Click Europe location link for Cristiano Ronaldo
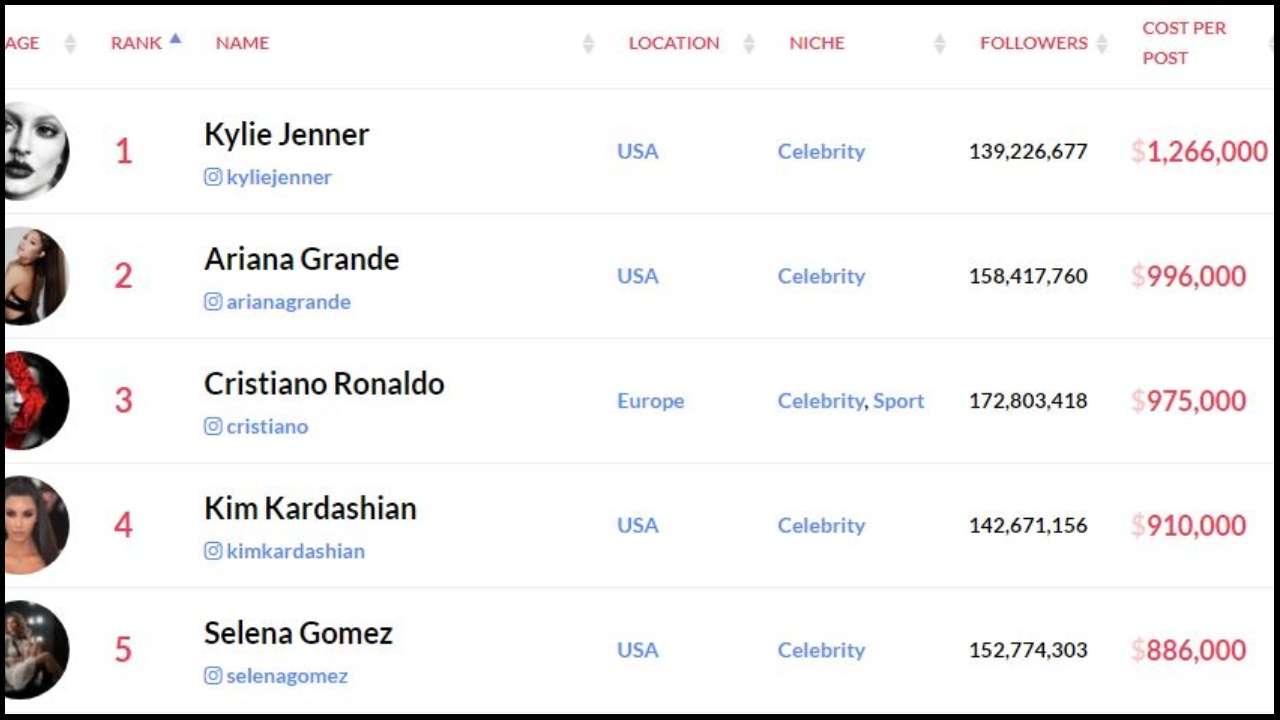1280x720 pixels. pyautogui.click(x=651, y=401)
